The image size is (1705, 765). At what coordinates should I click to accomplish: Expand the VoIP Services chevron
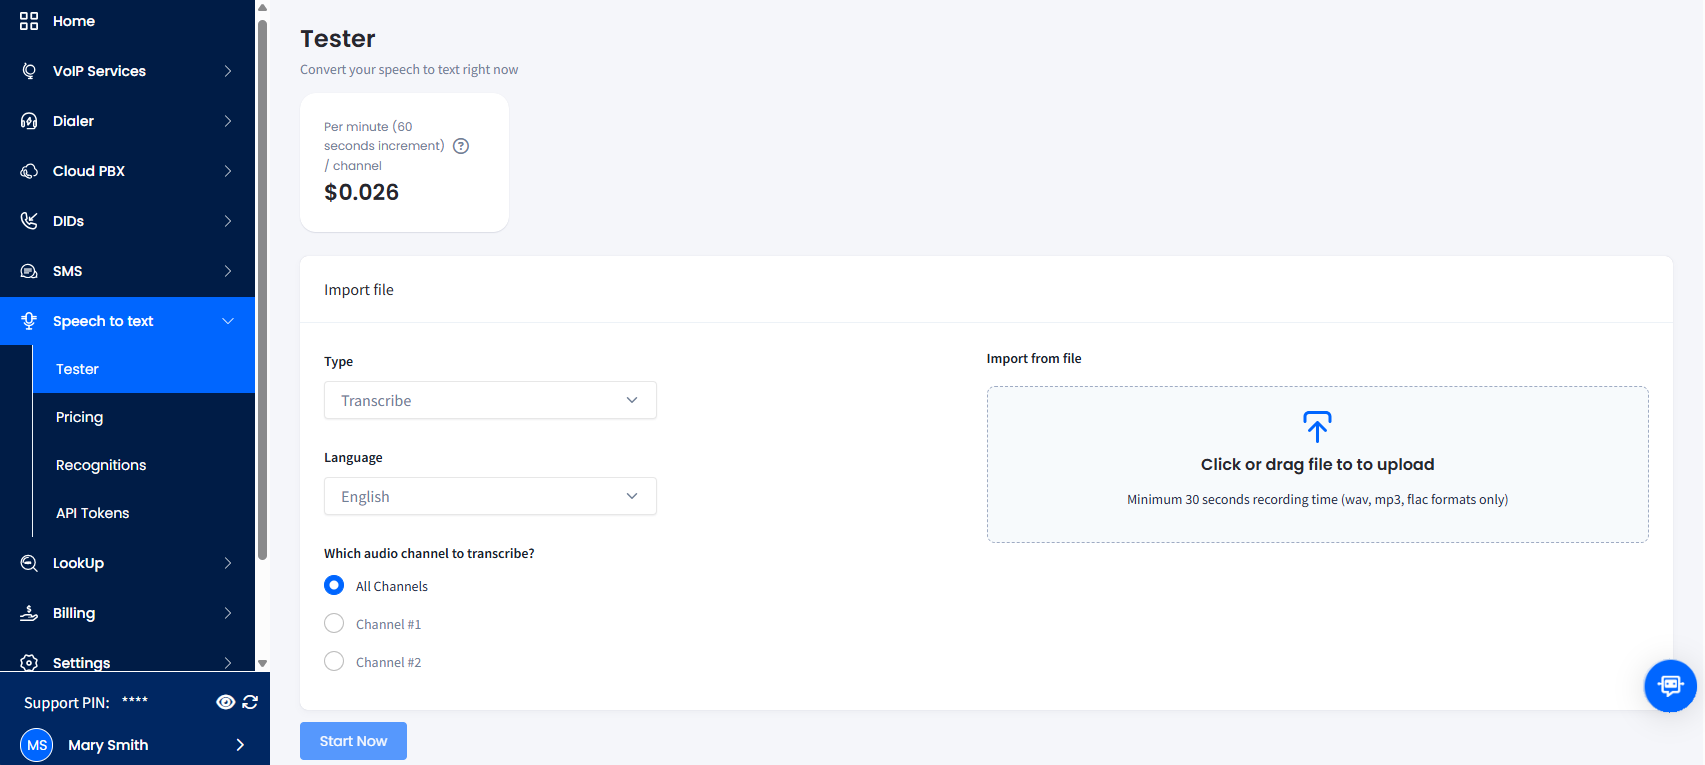pyautogui.click(x=228, y=71)
